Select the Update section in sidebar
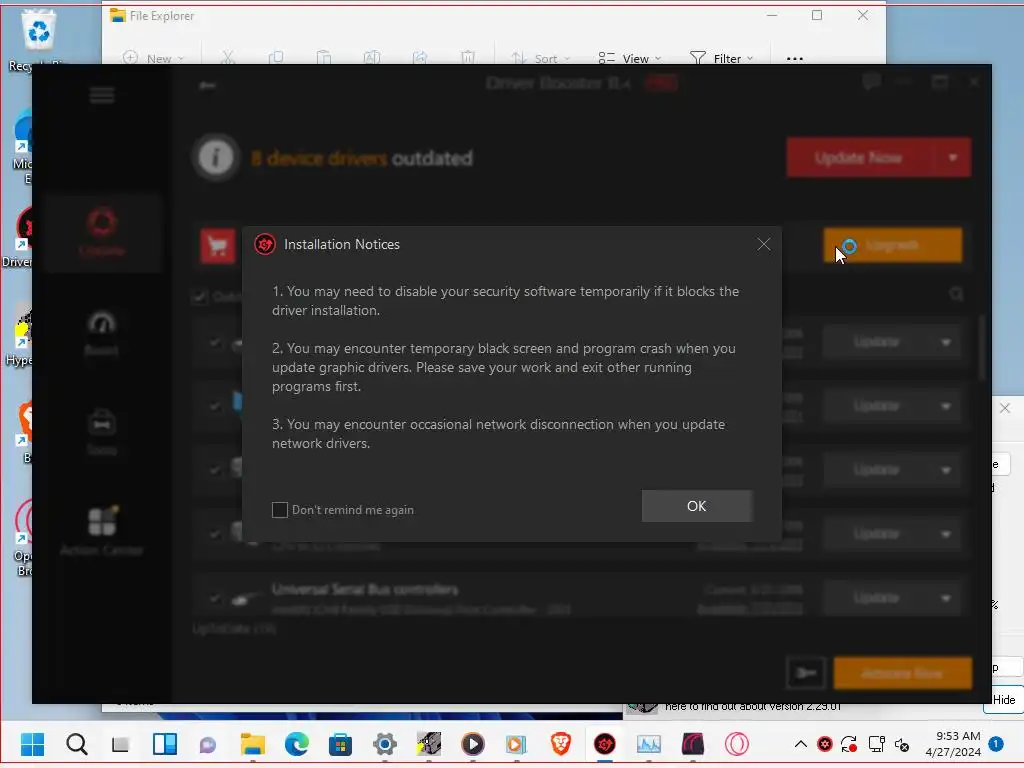The width and height of the screenshot is (1024, 768). tap(102, 232)
